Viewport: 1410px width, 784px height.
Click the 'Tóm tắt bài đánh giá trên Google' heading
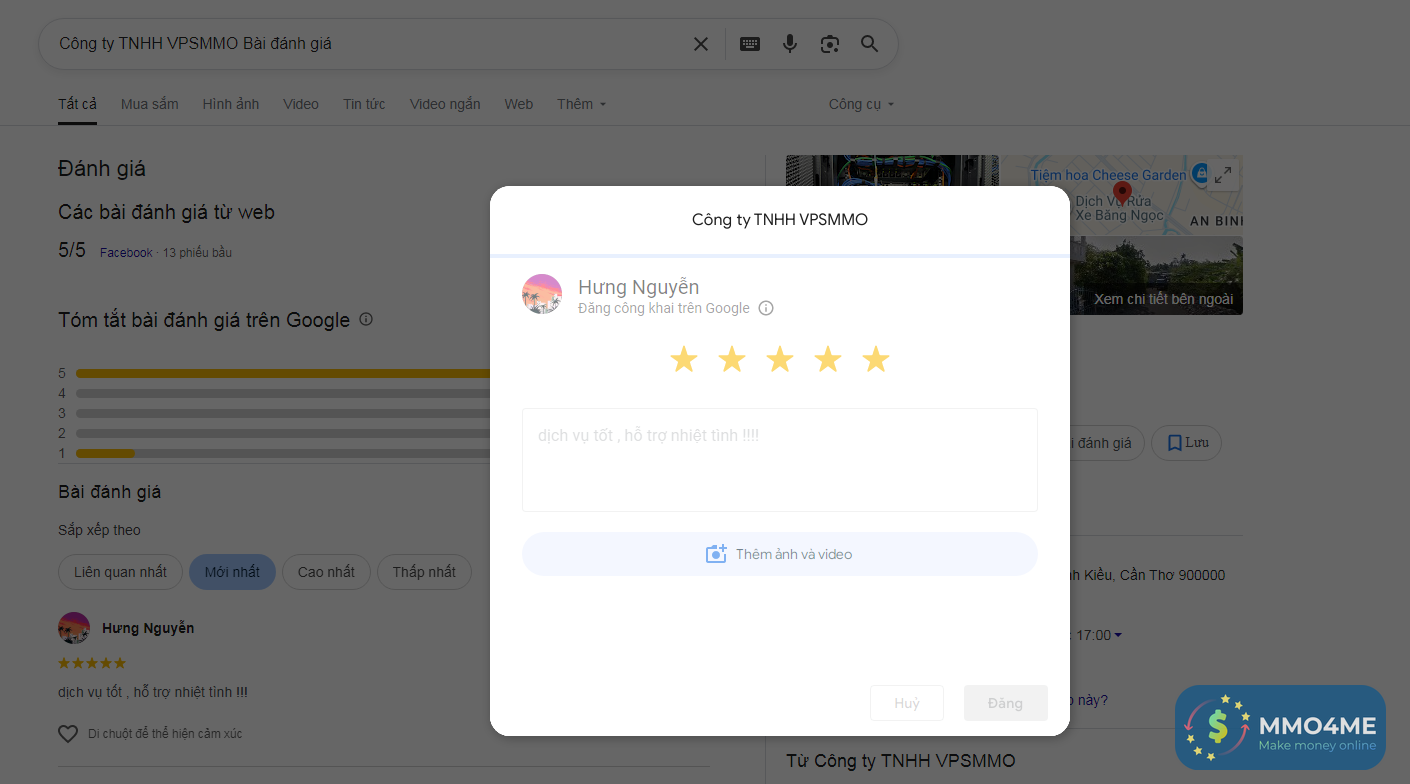coord(204,320)
